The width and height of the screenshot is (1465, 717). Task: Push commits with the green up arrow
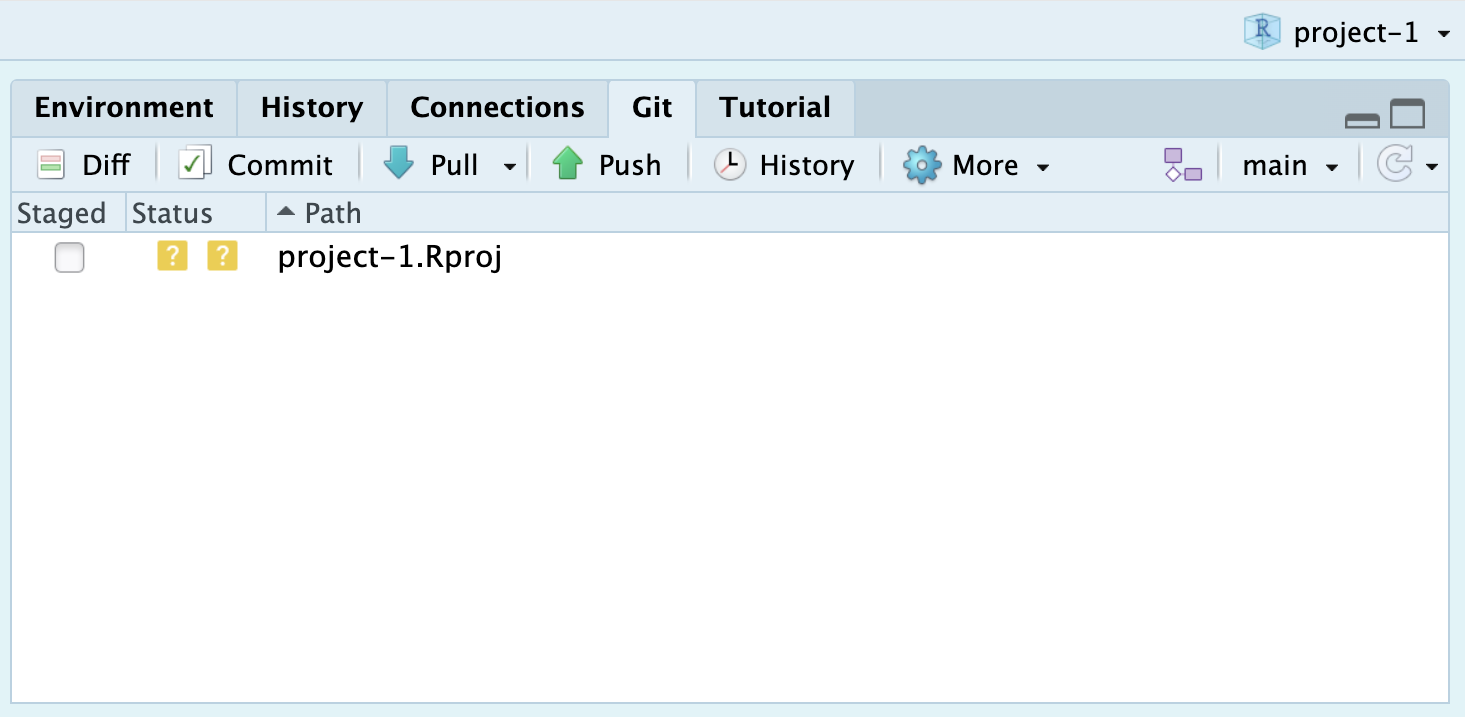(568, 164)
